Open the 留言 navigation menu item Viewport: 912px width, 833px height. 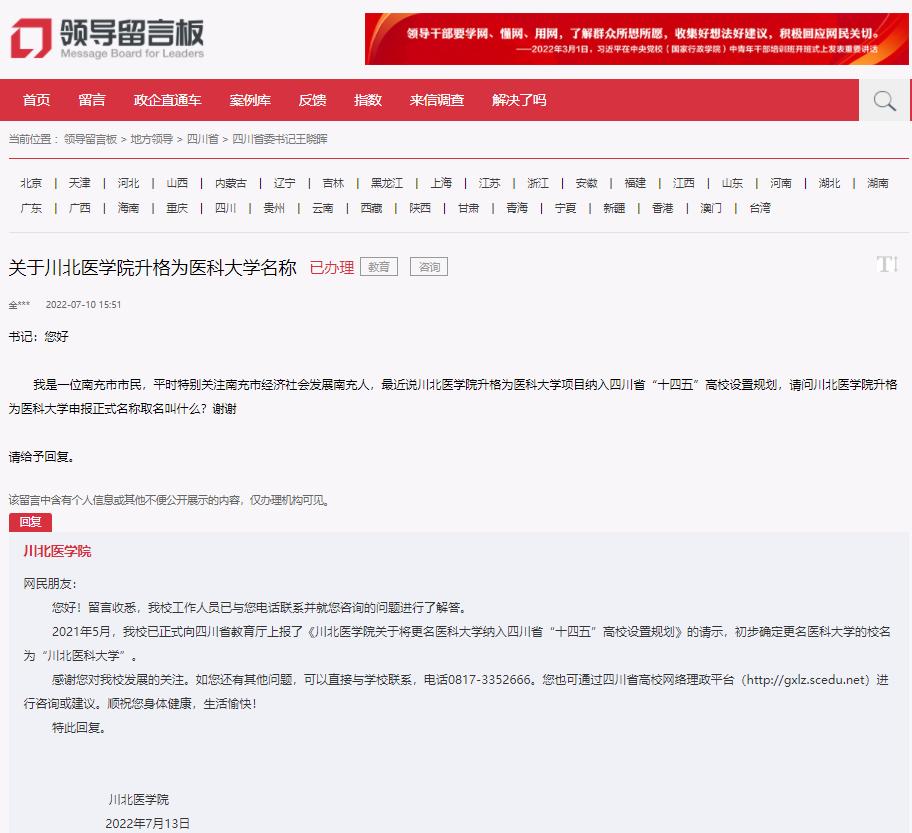click(93, 100)
